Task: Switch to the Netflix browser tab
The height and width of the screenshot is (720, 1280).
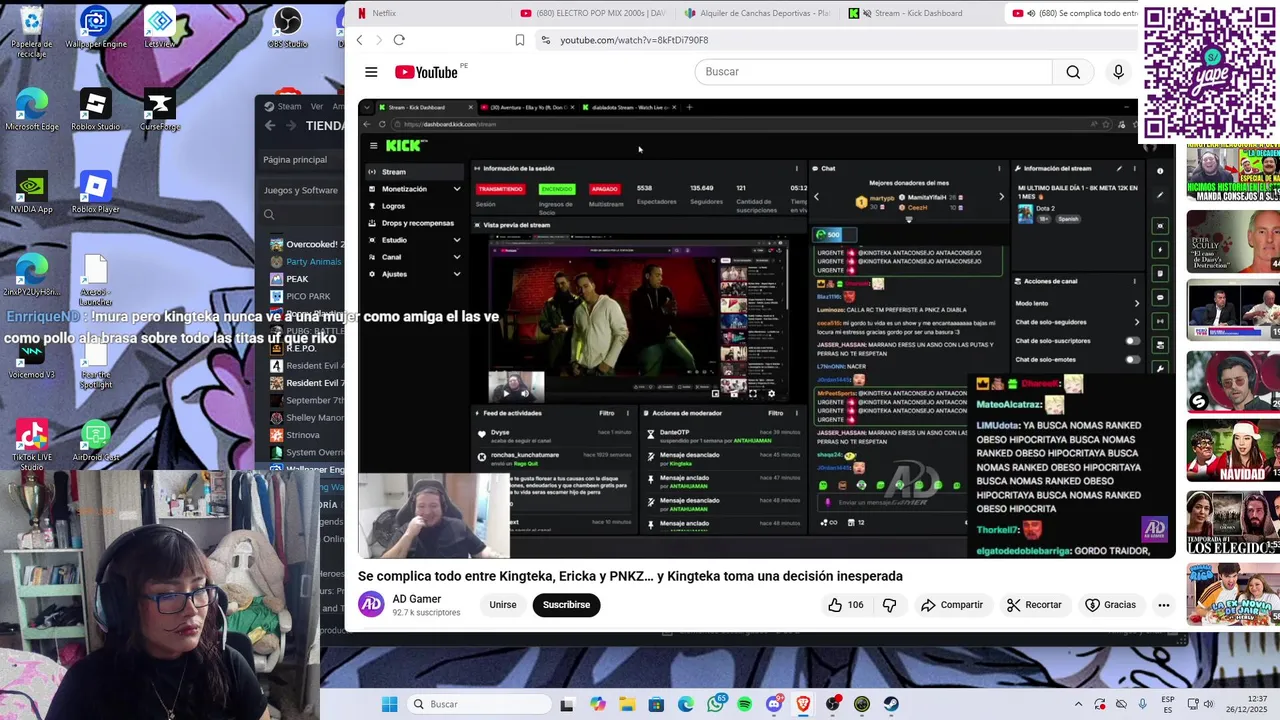Action: [x=428, y=13]
